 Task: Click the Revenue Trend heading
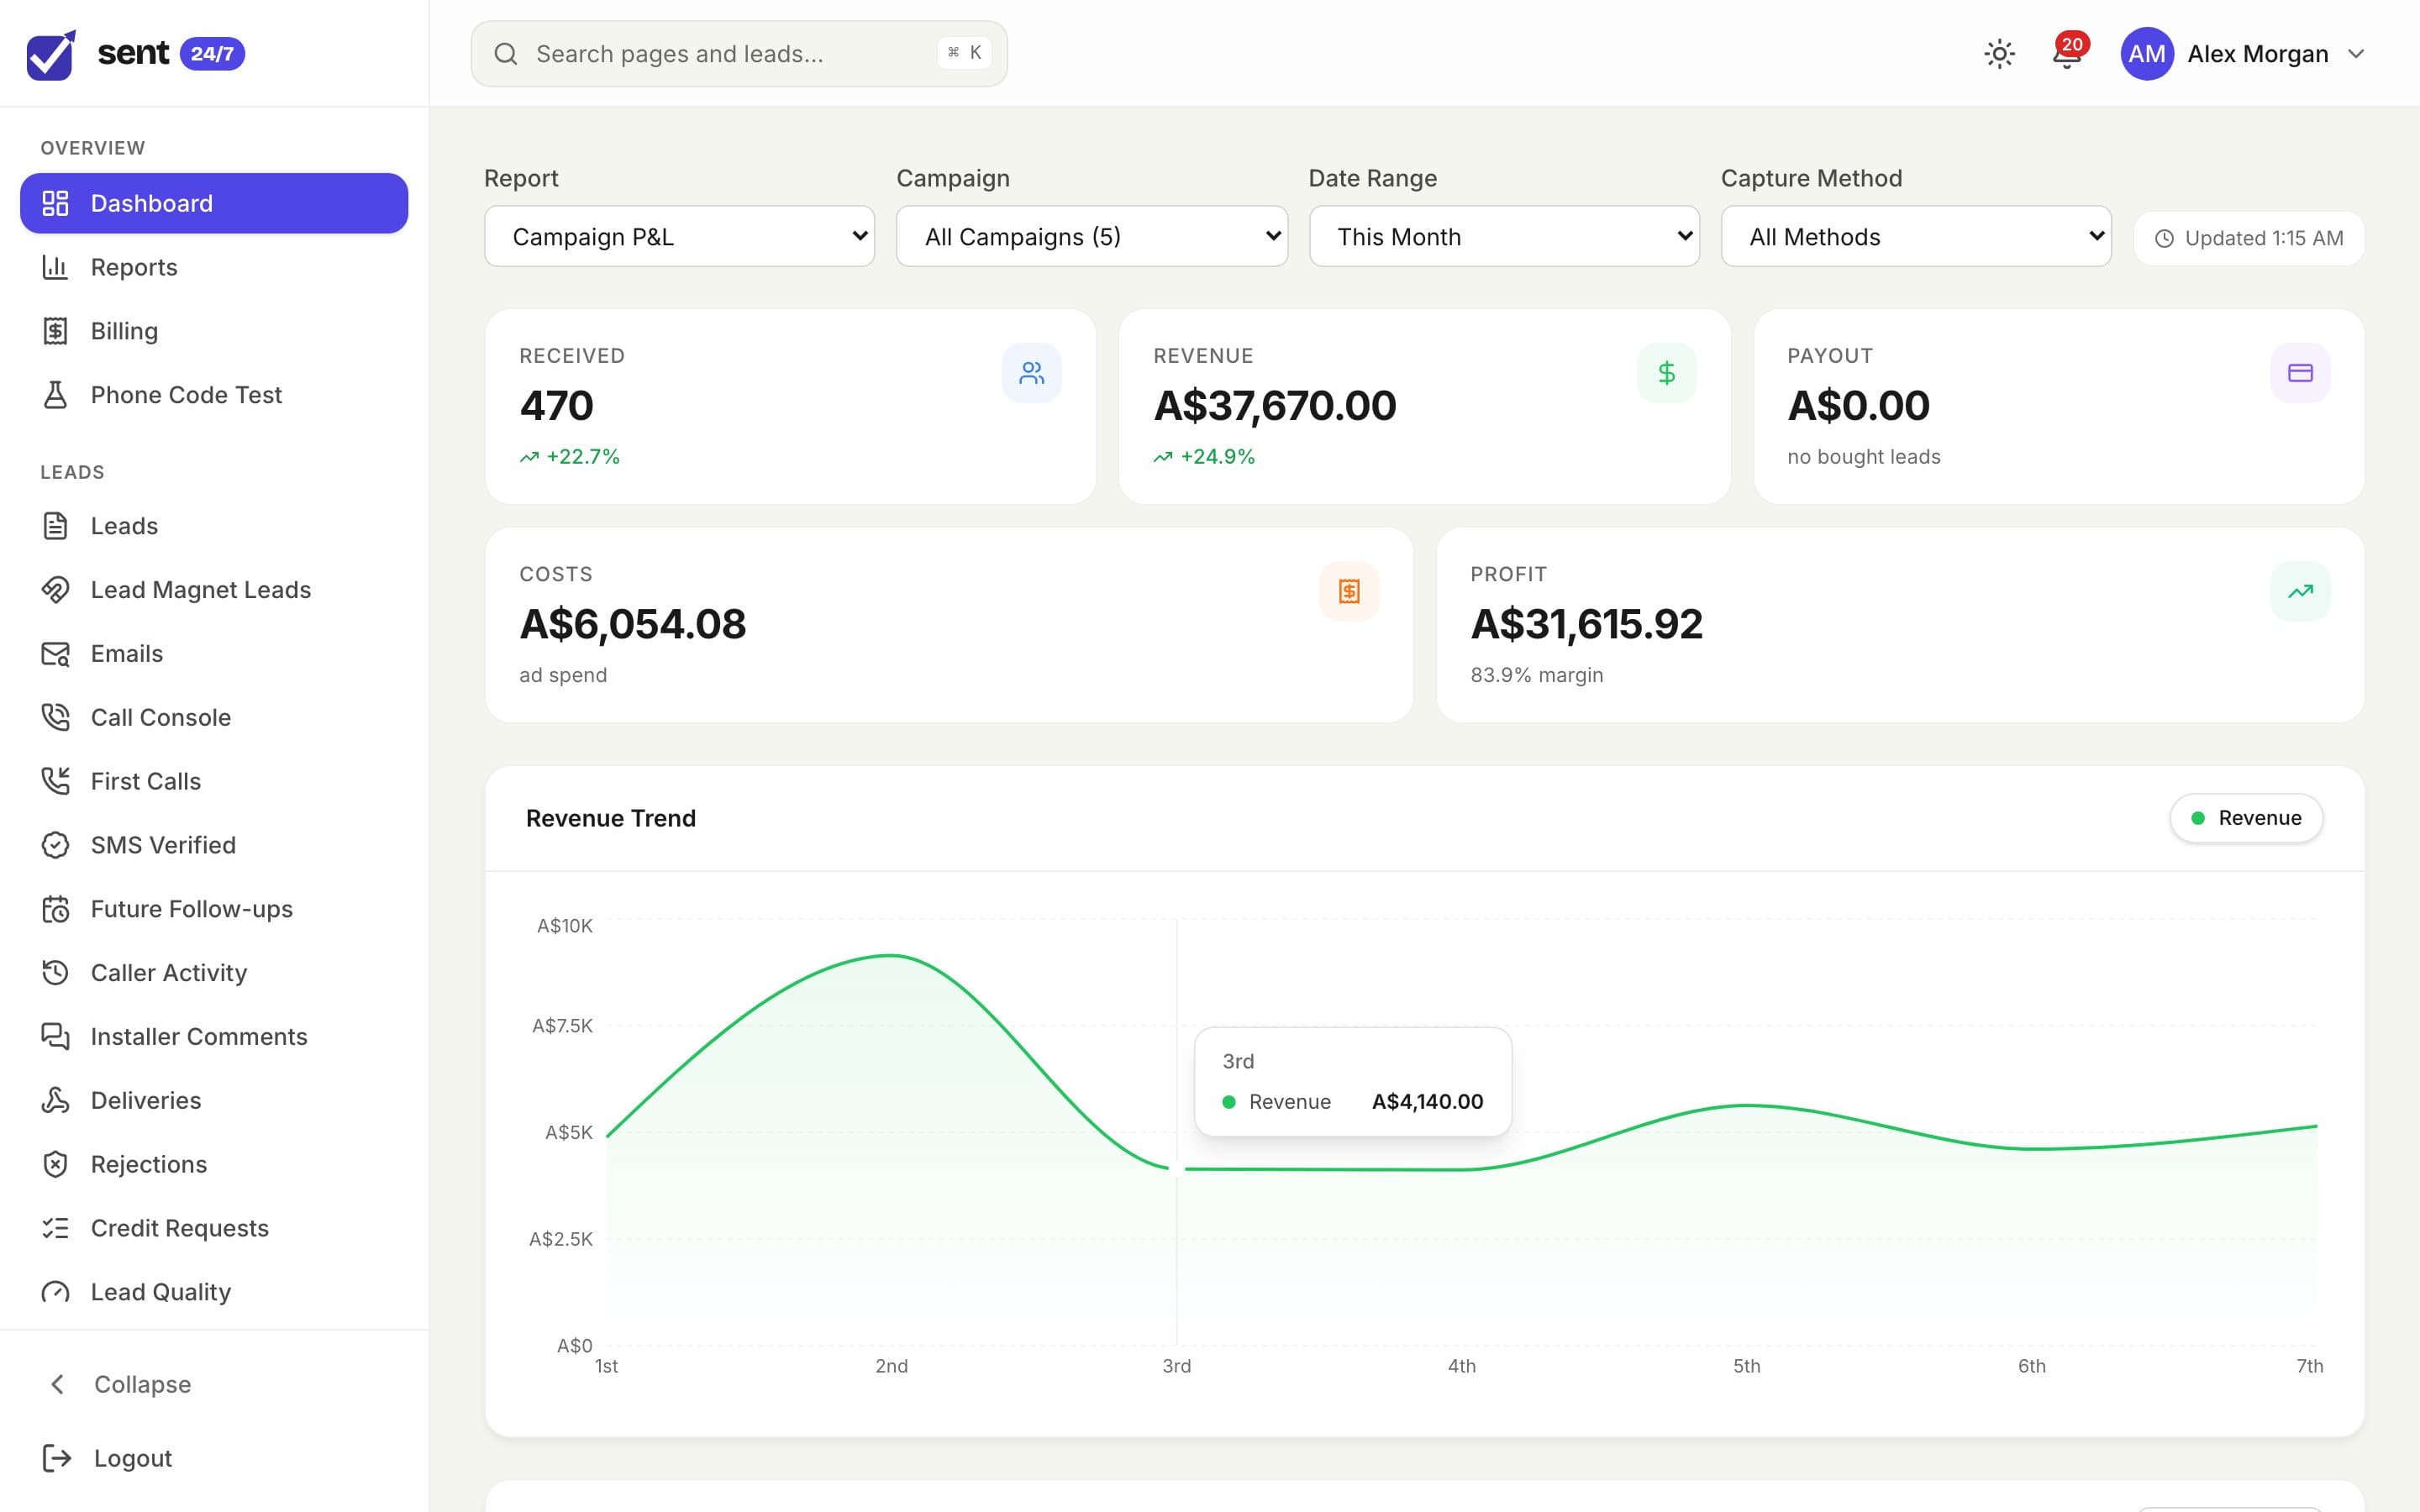tap(611, 818)
